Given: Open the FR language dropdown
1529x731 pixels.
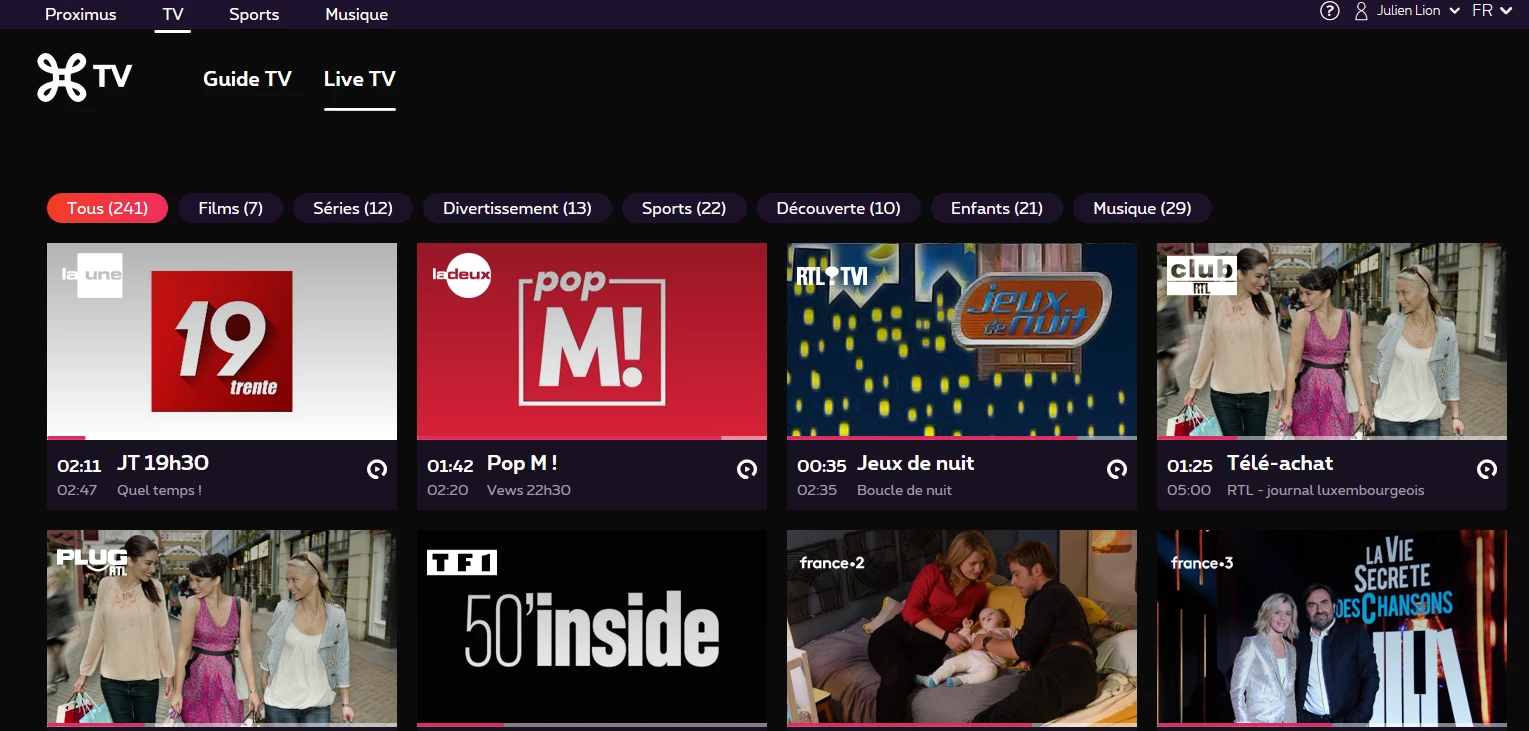Looking at the screenshot, I should pos(1492,11).
